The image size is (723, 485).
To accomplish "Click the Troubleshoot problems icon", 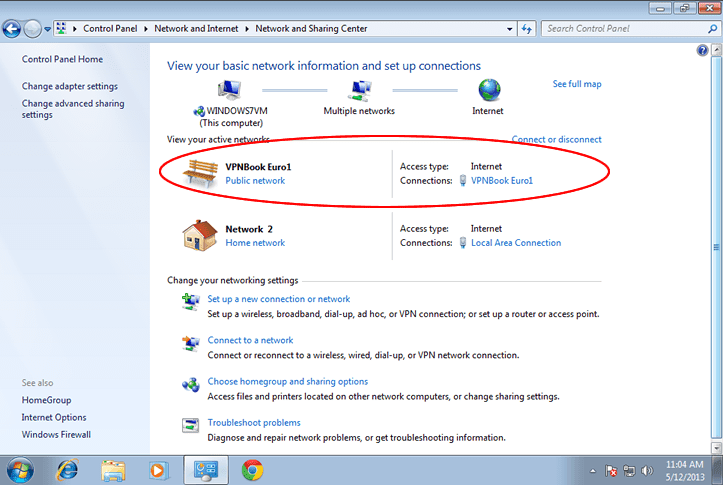I will (x=190, y=426).
